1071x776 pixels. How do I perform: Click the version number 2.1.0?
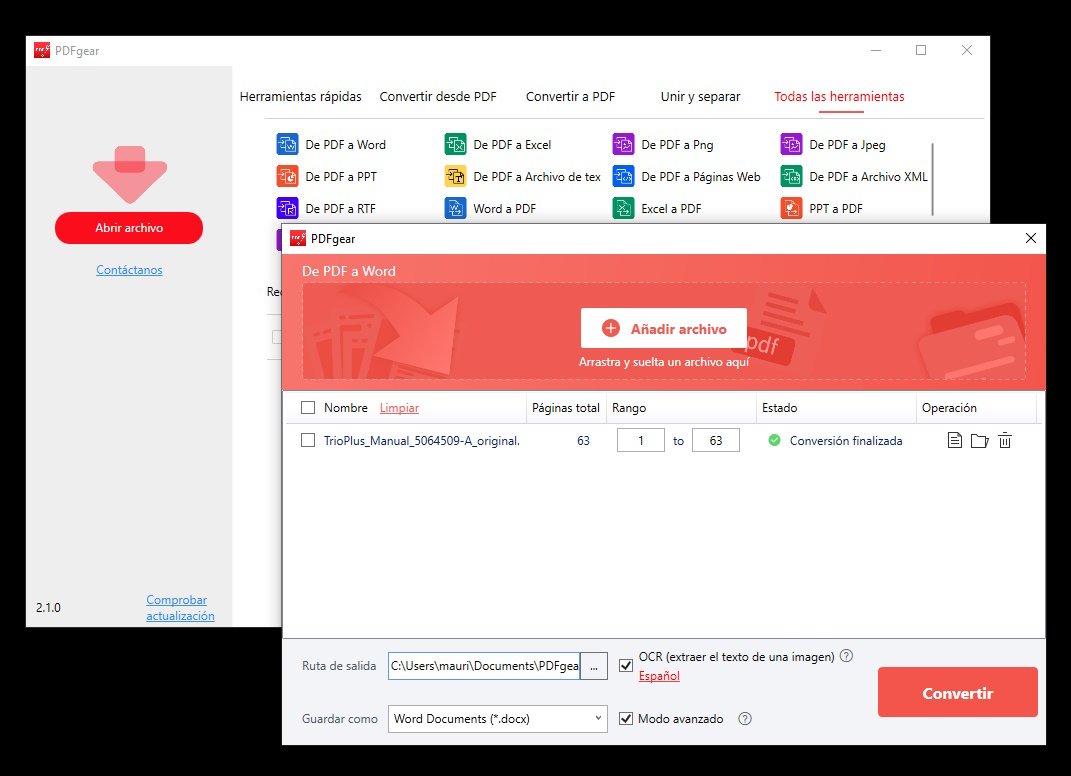[48, 607]
